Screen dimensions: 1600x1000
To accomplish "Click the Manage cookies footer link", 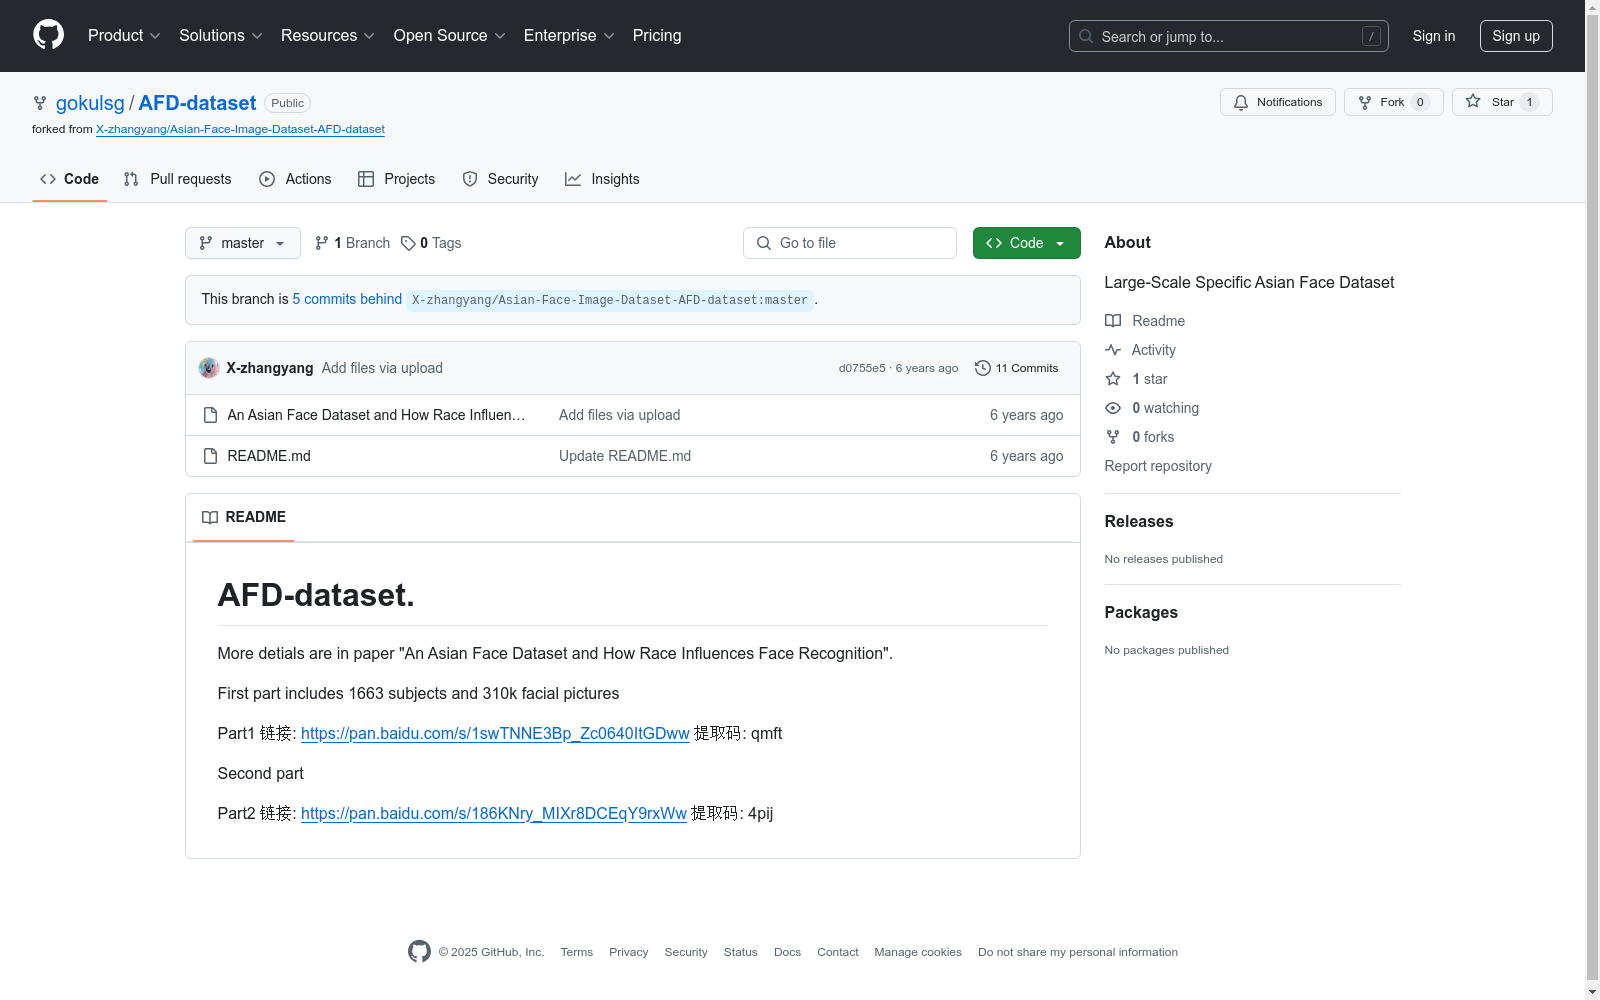I will click(x=918, y=952).
